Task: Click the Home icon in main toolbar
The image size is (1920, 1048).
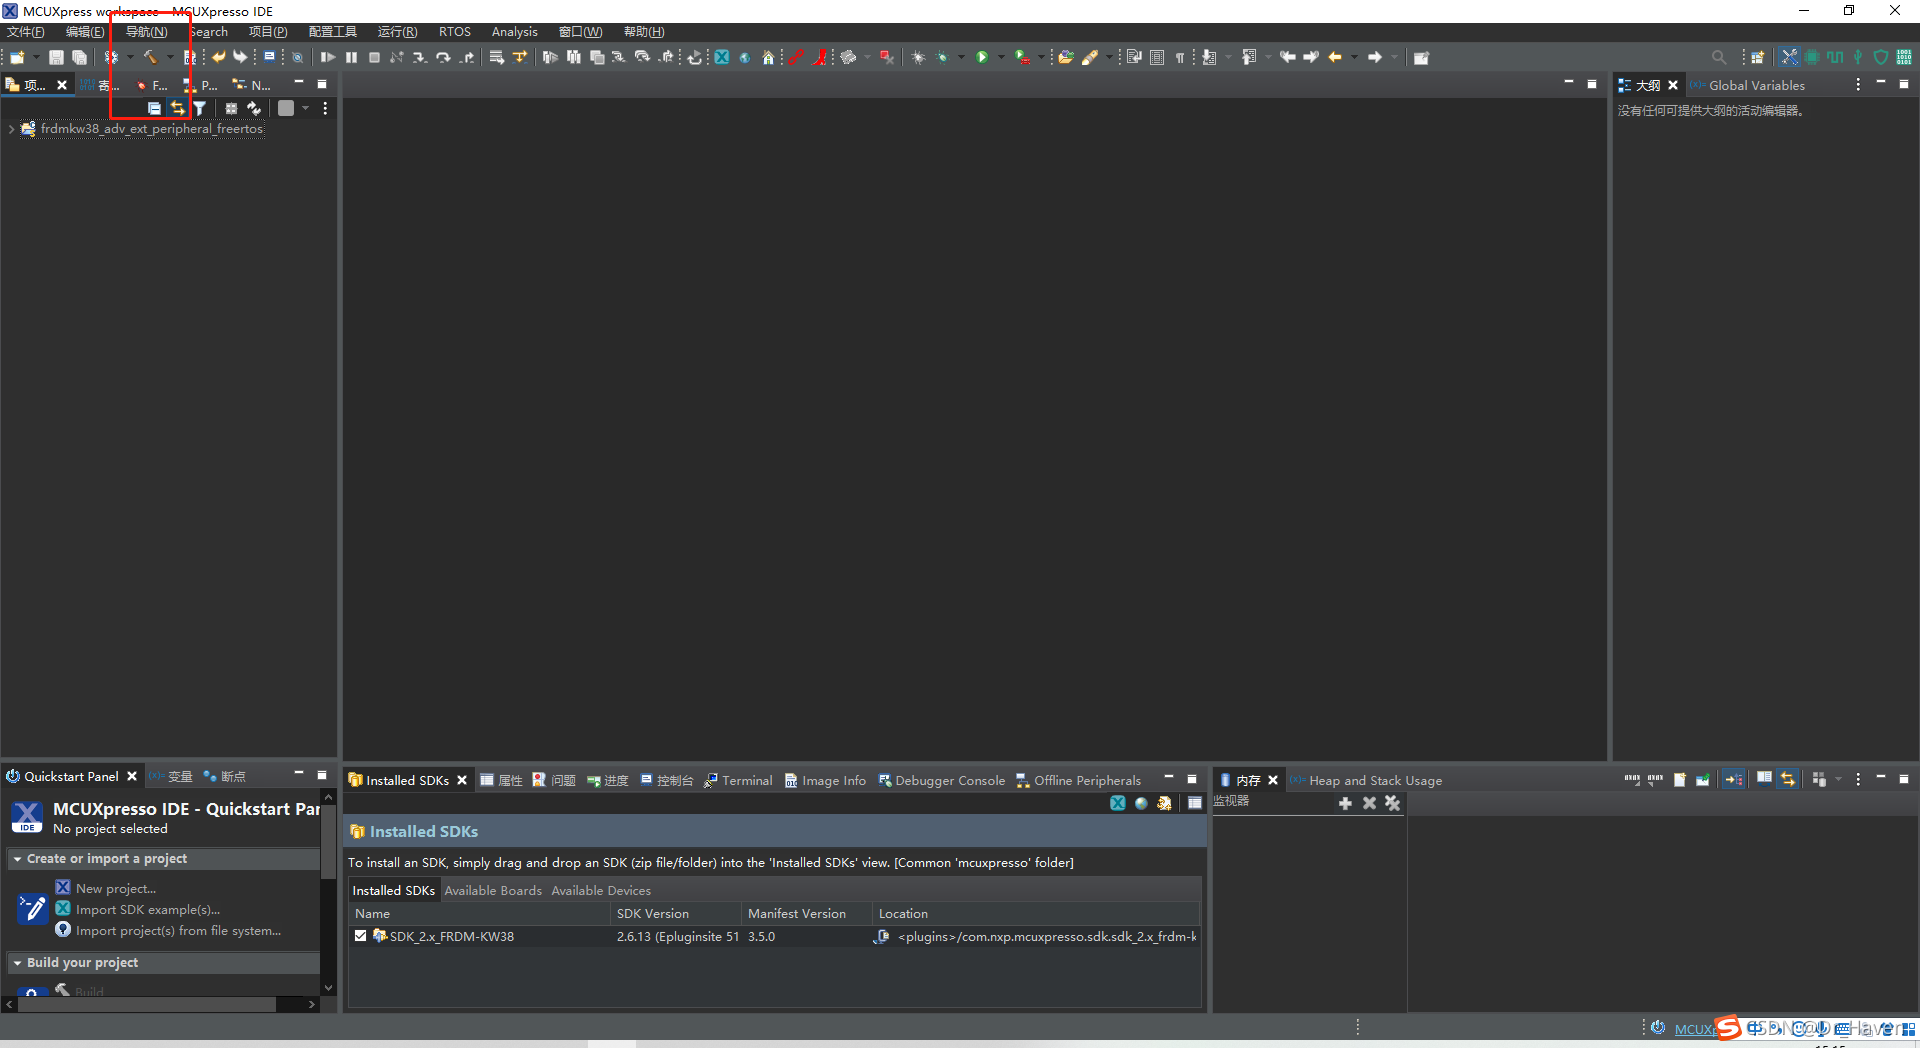Action: (x=768, y=57)
